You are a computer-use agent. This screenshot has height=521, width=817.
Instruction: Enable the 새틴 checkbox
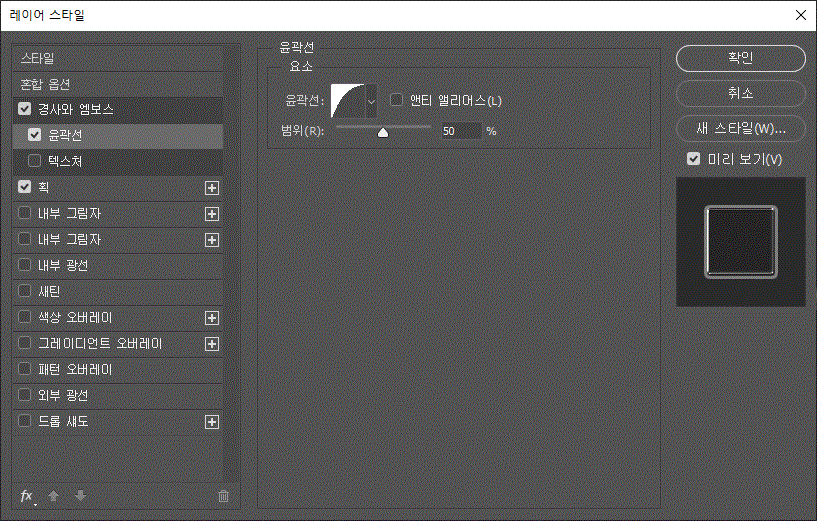24,291
